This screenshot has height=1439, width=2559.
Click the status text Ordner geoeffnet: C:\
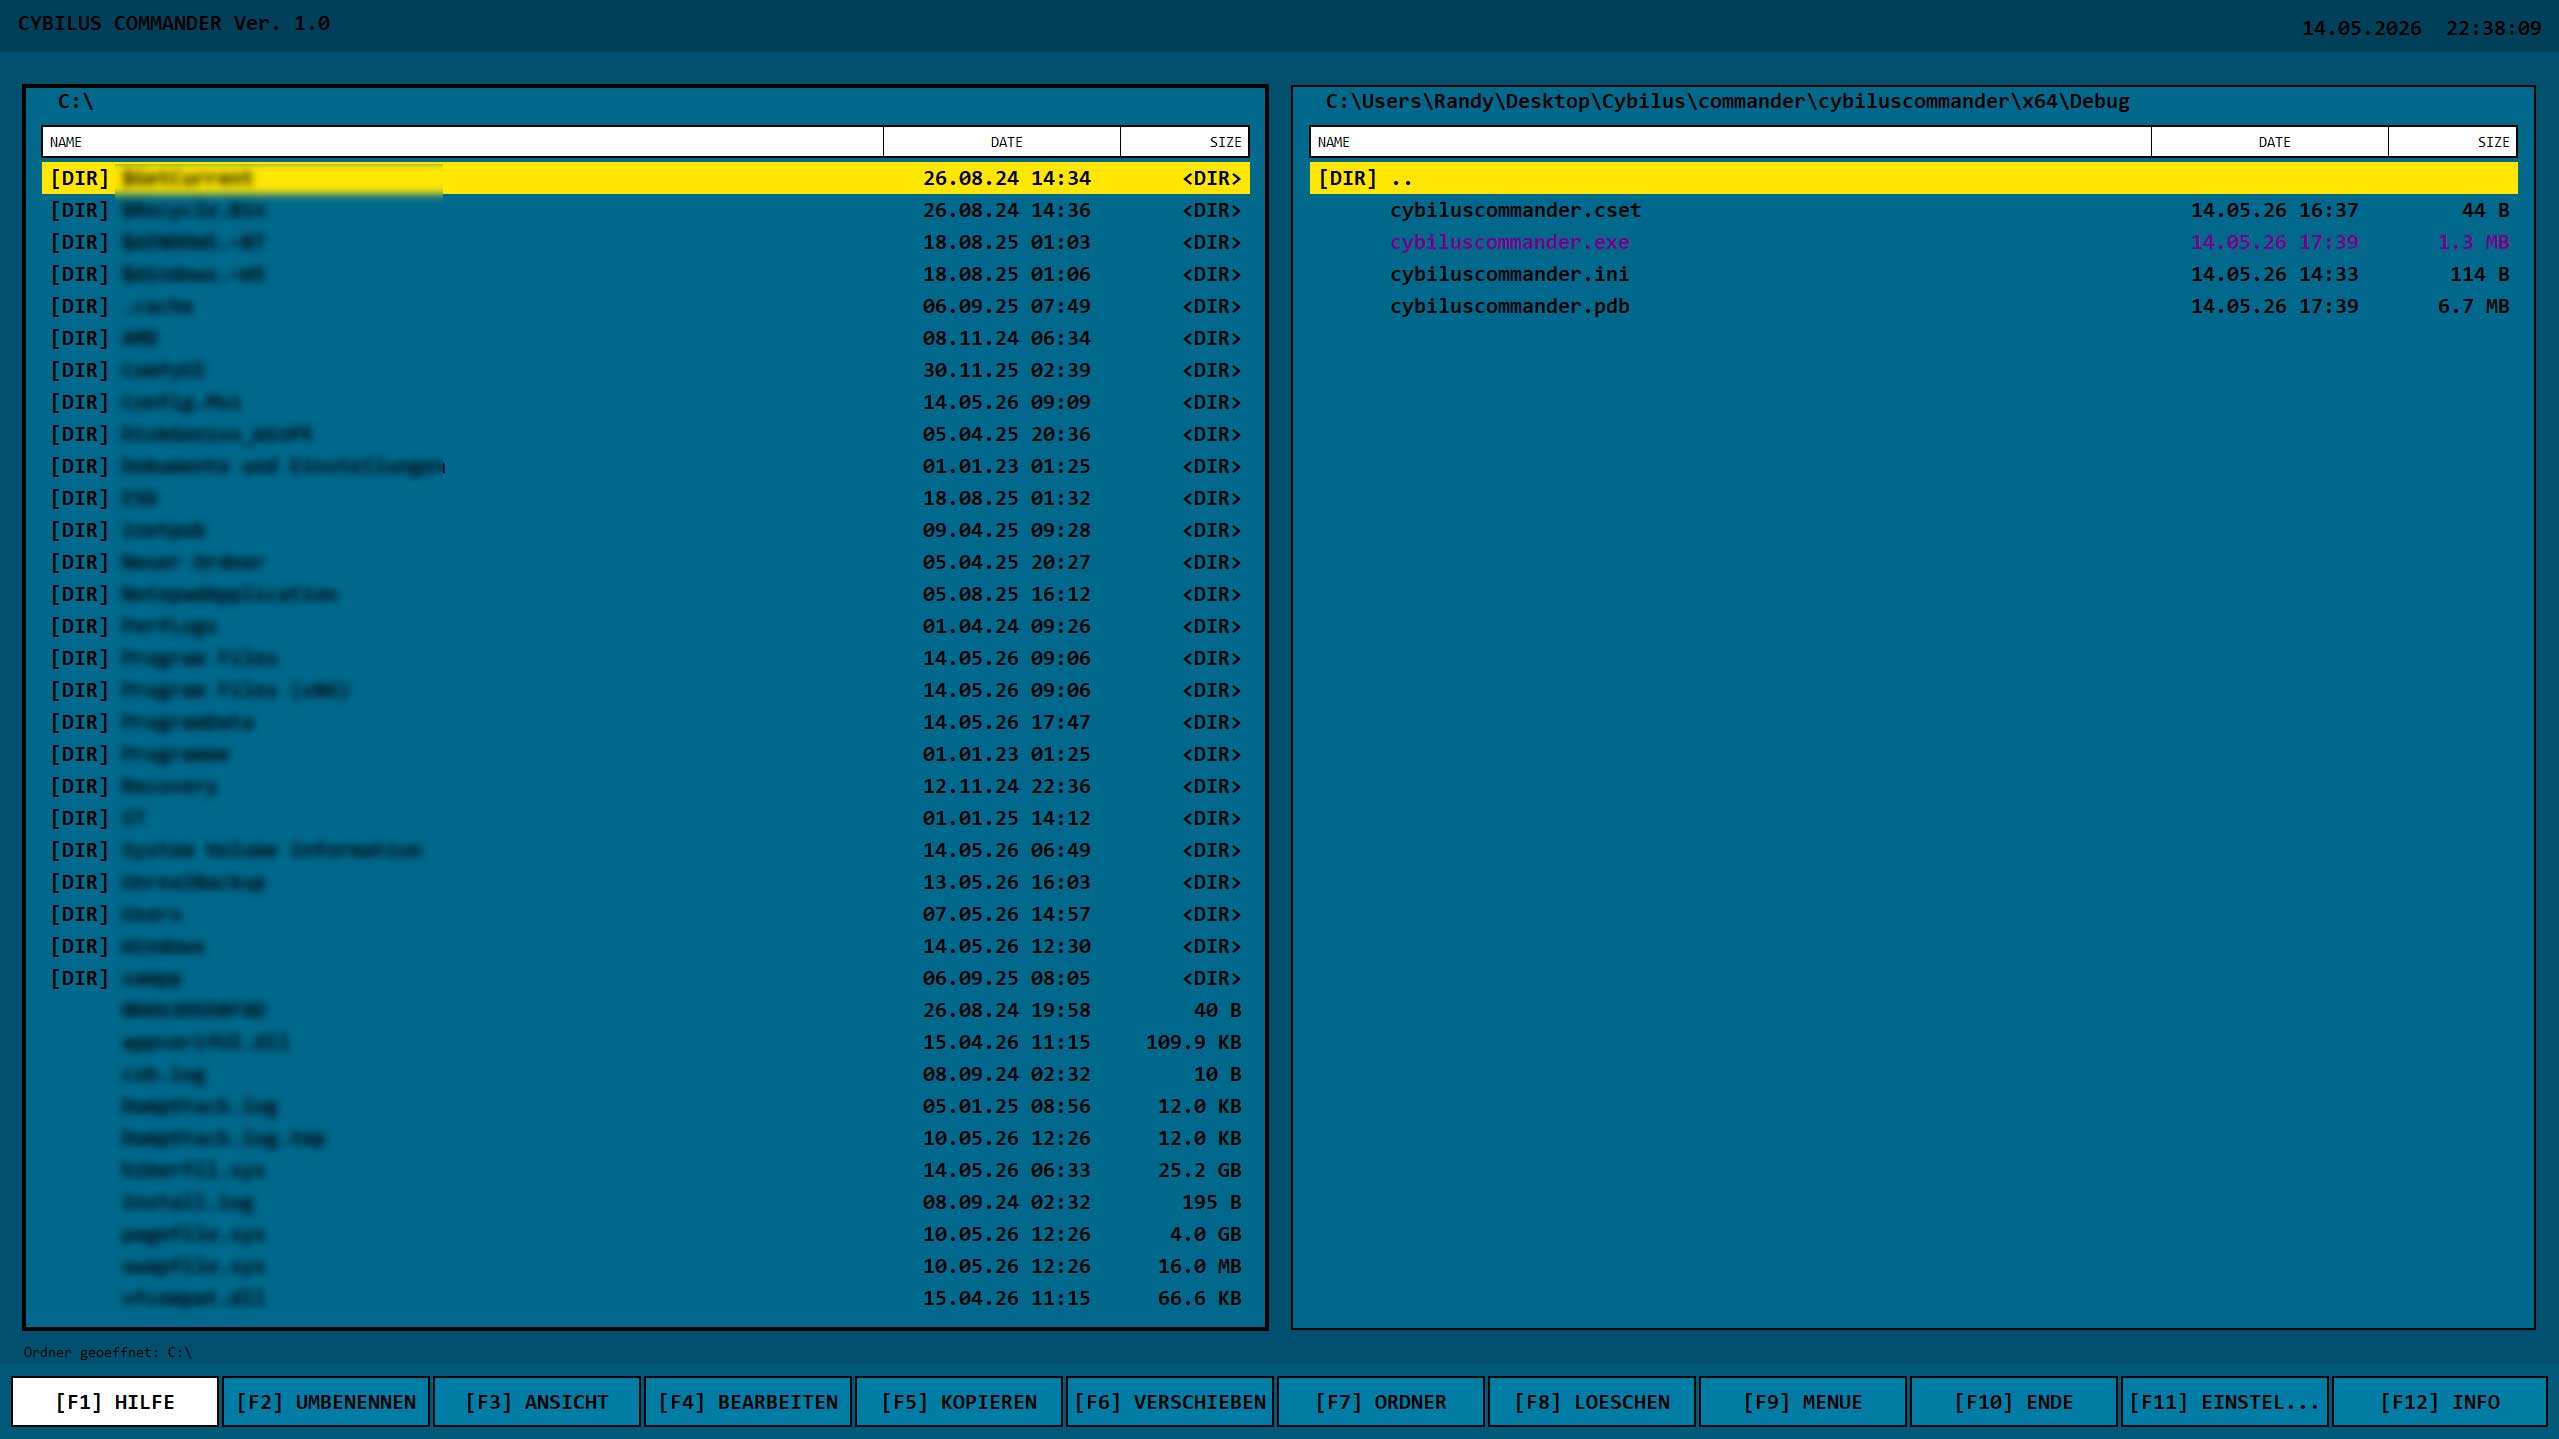click(108, 1352)
